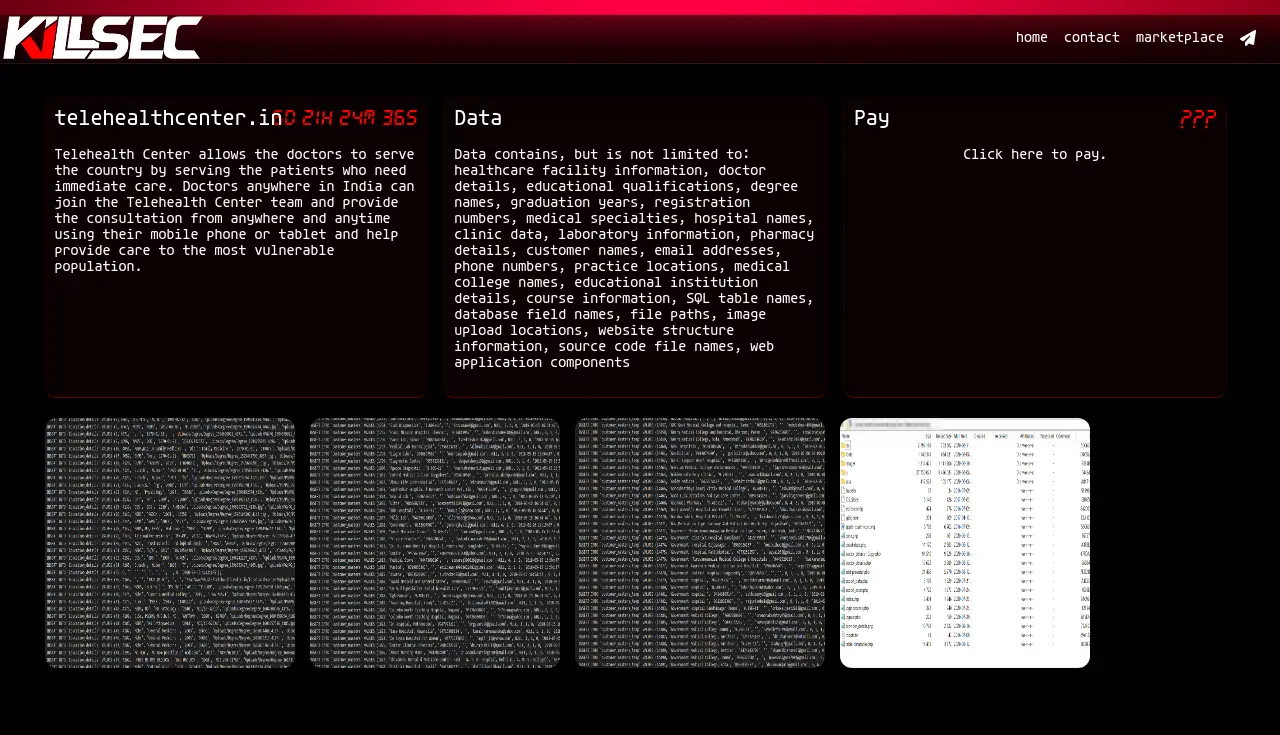Click the KillSec logo
The width and height of the screenshot is (1280, 735).
coord(102,38)
